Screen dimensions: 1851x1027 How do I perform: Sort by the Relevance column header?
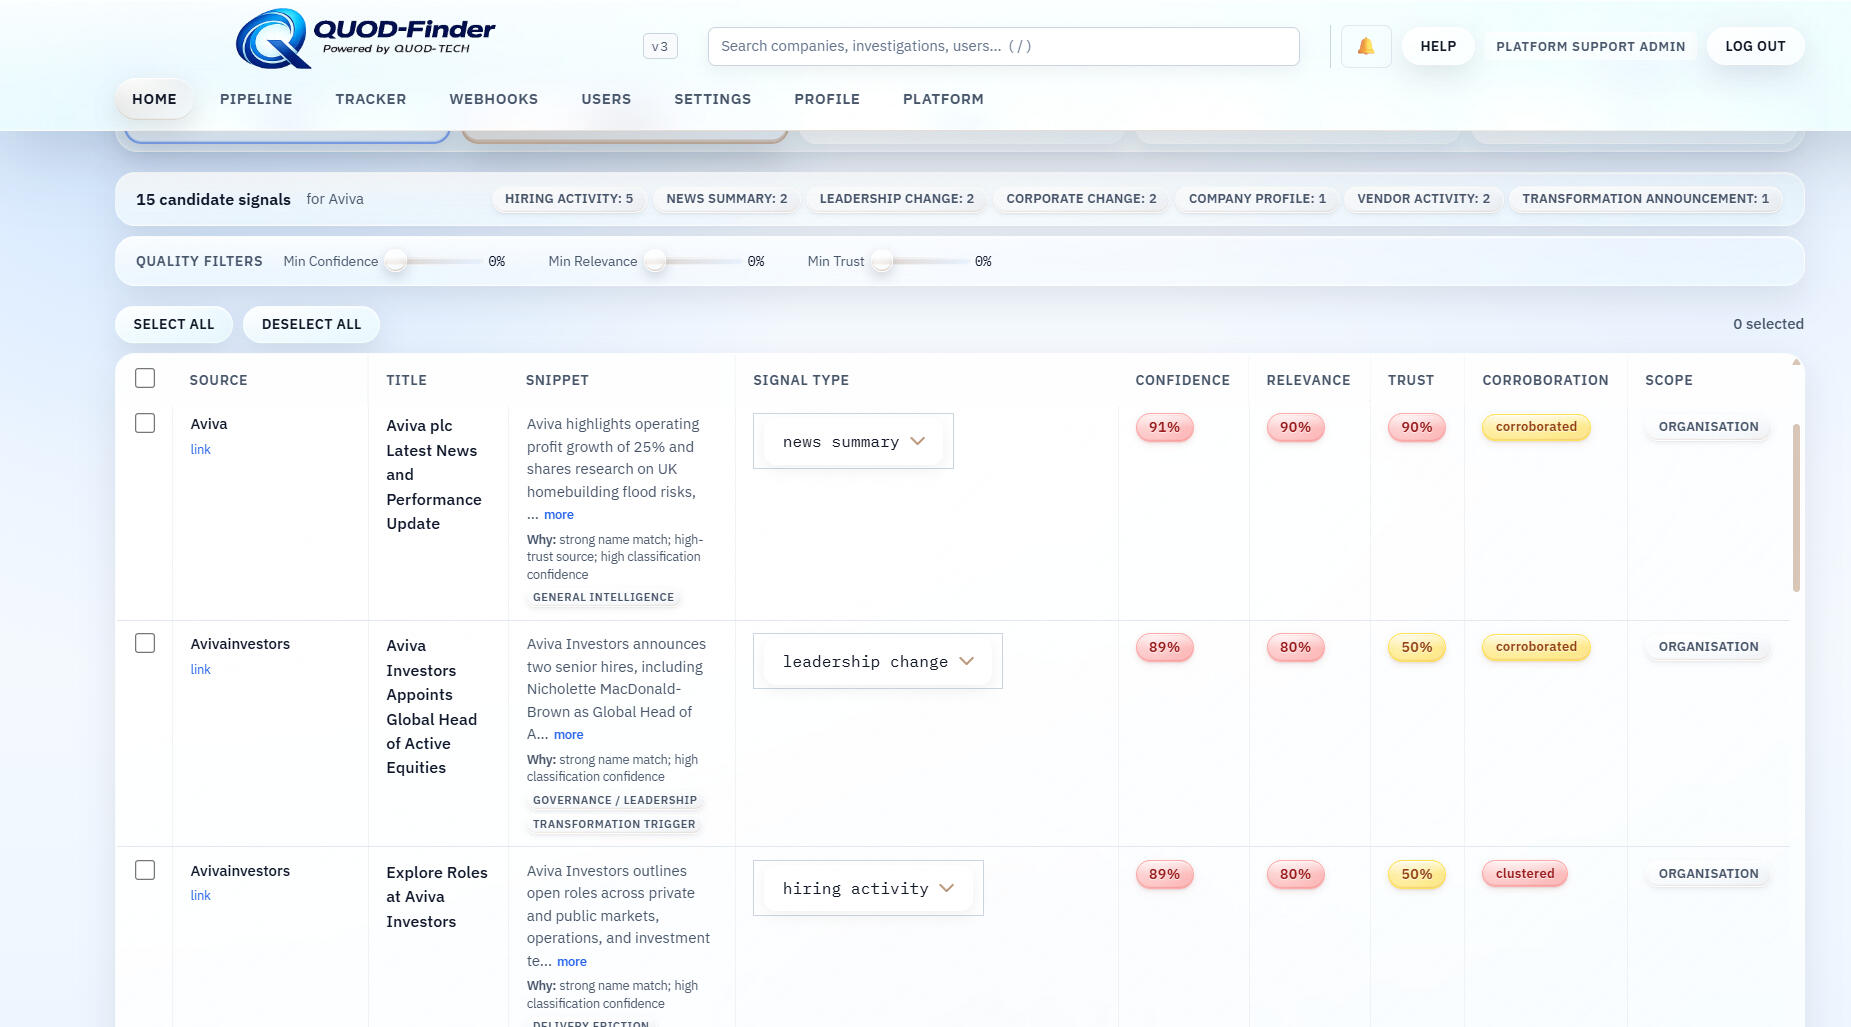(1308, 380)
